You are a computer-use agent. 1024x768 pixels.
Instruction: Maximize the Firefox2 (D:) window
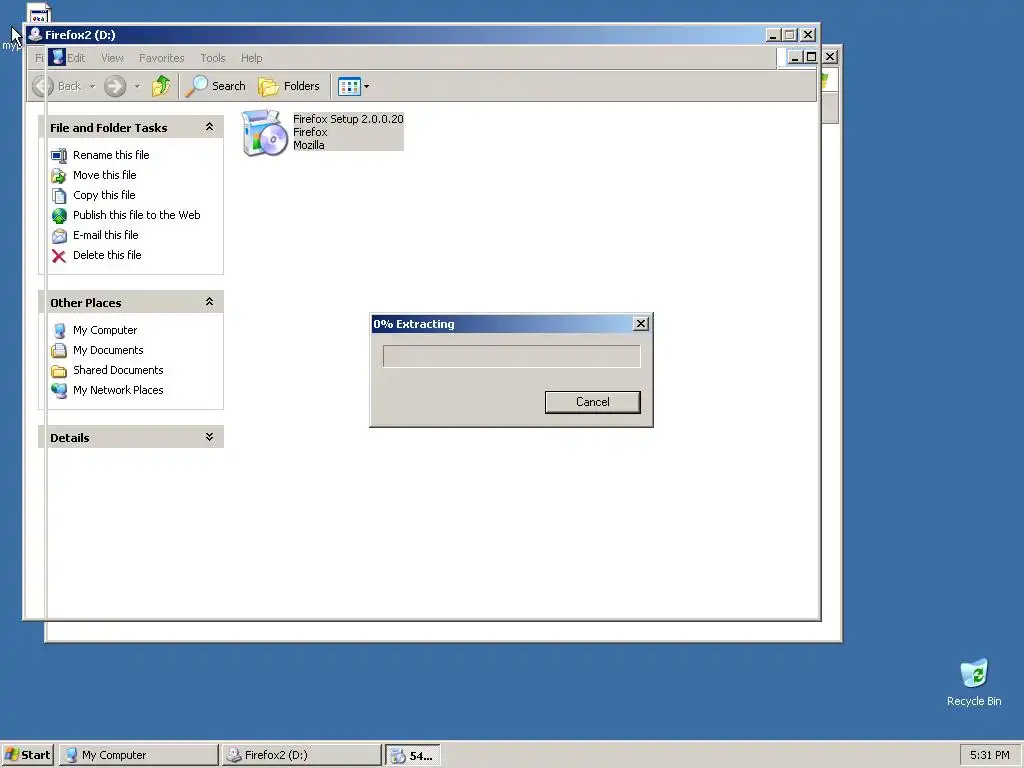click(790, 35)
